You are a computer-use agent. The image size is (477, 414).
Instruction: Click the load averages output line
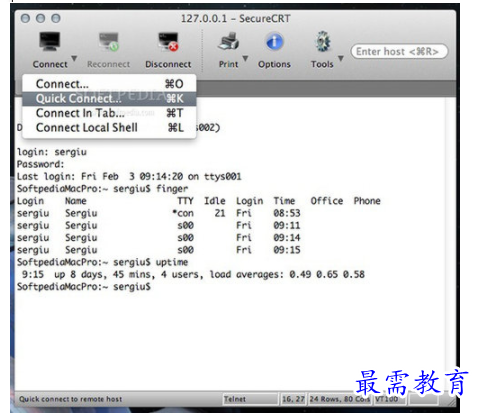[x=193, y=275]
